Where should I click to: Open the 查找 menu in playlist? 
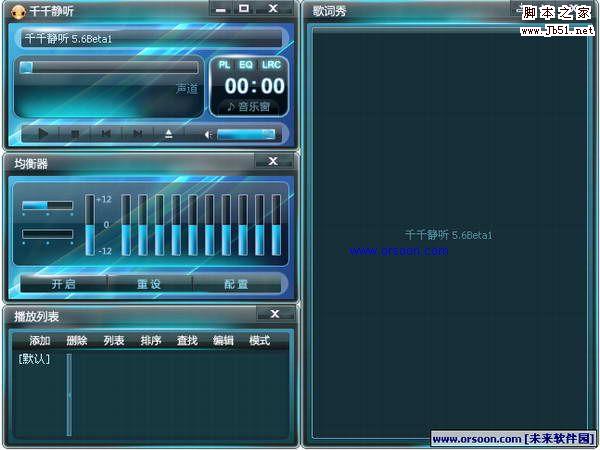click(x=187, y=341)
